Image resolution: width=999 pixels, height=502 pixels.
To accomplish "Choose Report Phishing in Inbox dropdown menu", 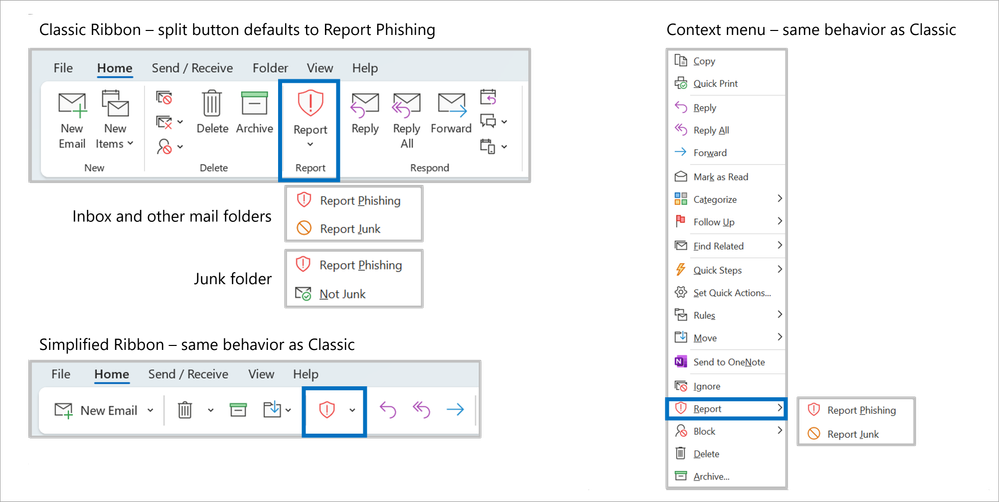I will (x=354, y=201).
